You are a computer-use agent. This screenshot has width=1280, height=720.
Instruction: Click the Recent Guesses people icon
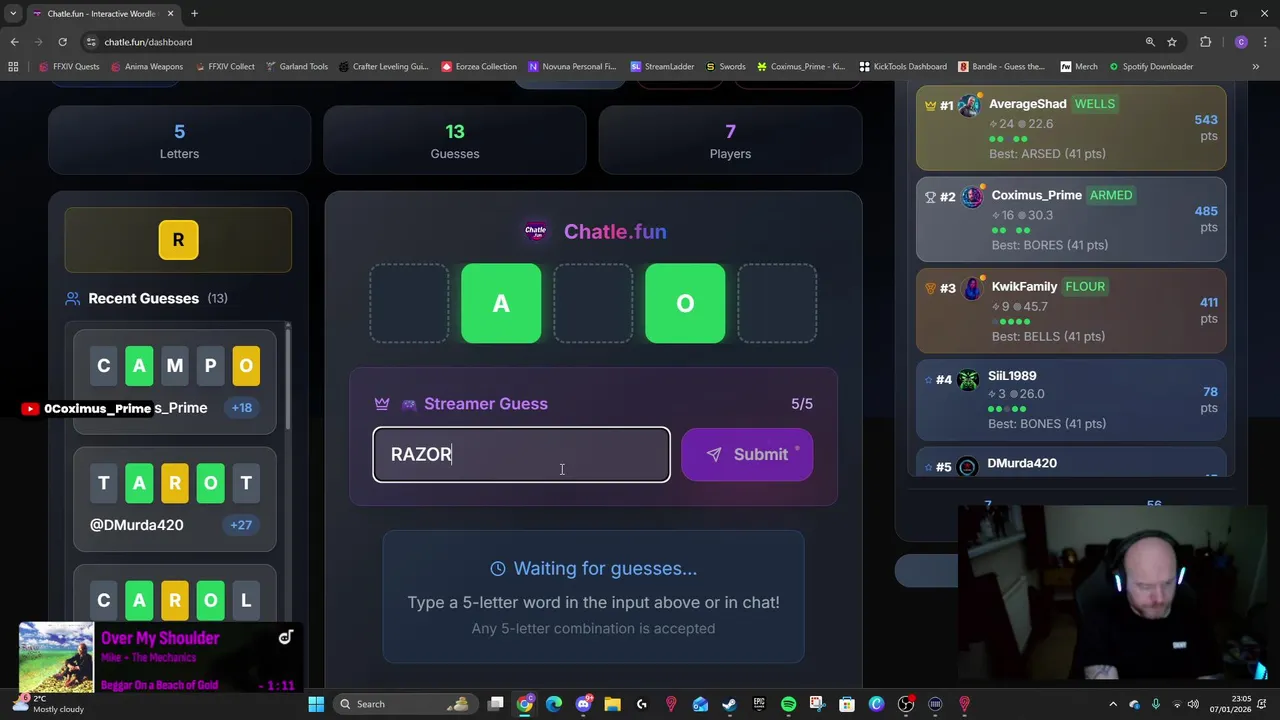click(x=72, y=298)
